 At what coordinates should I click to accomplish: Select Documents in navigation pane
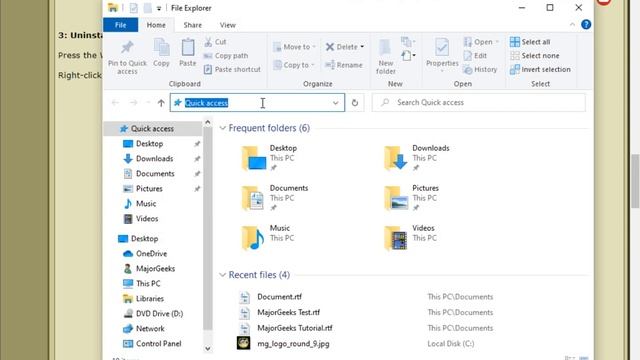point(155,173)
